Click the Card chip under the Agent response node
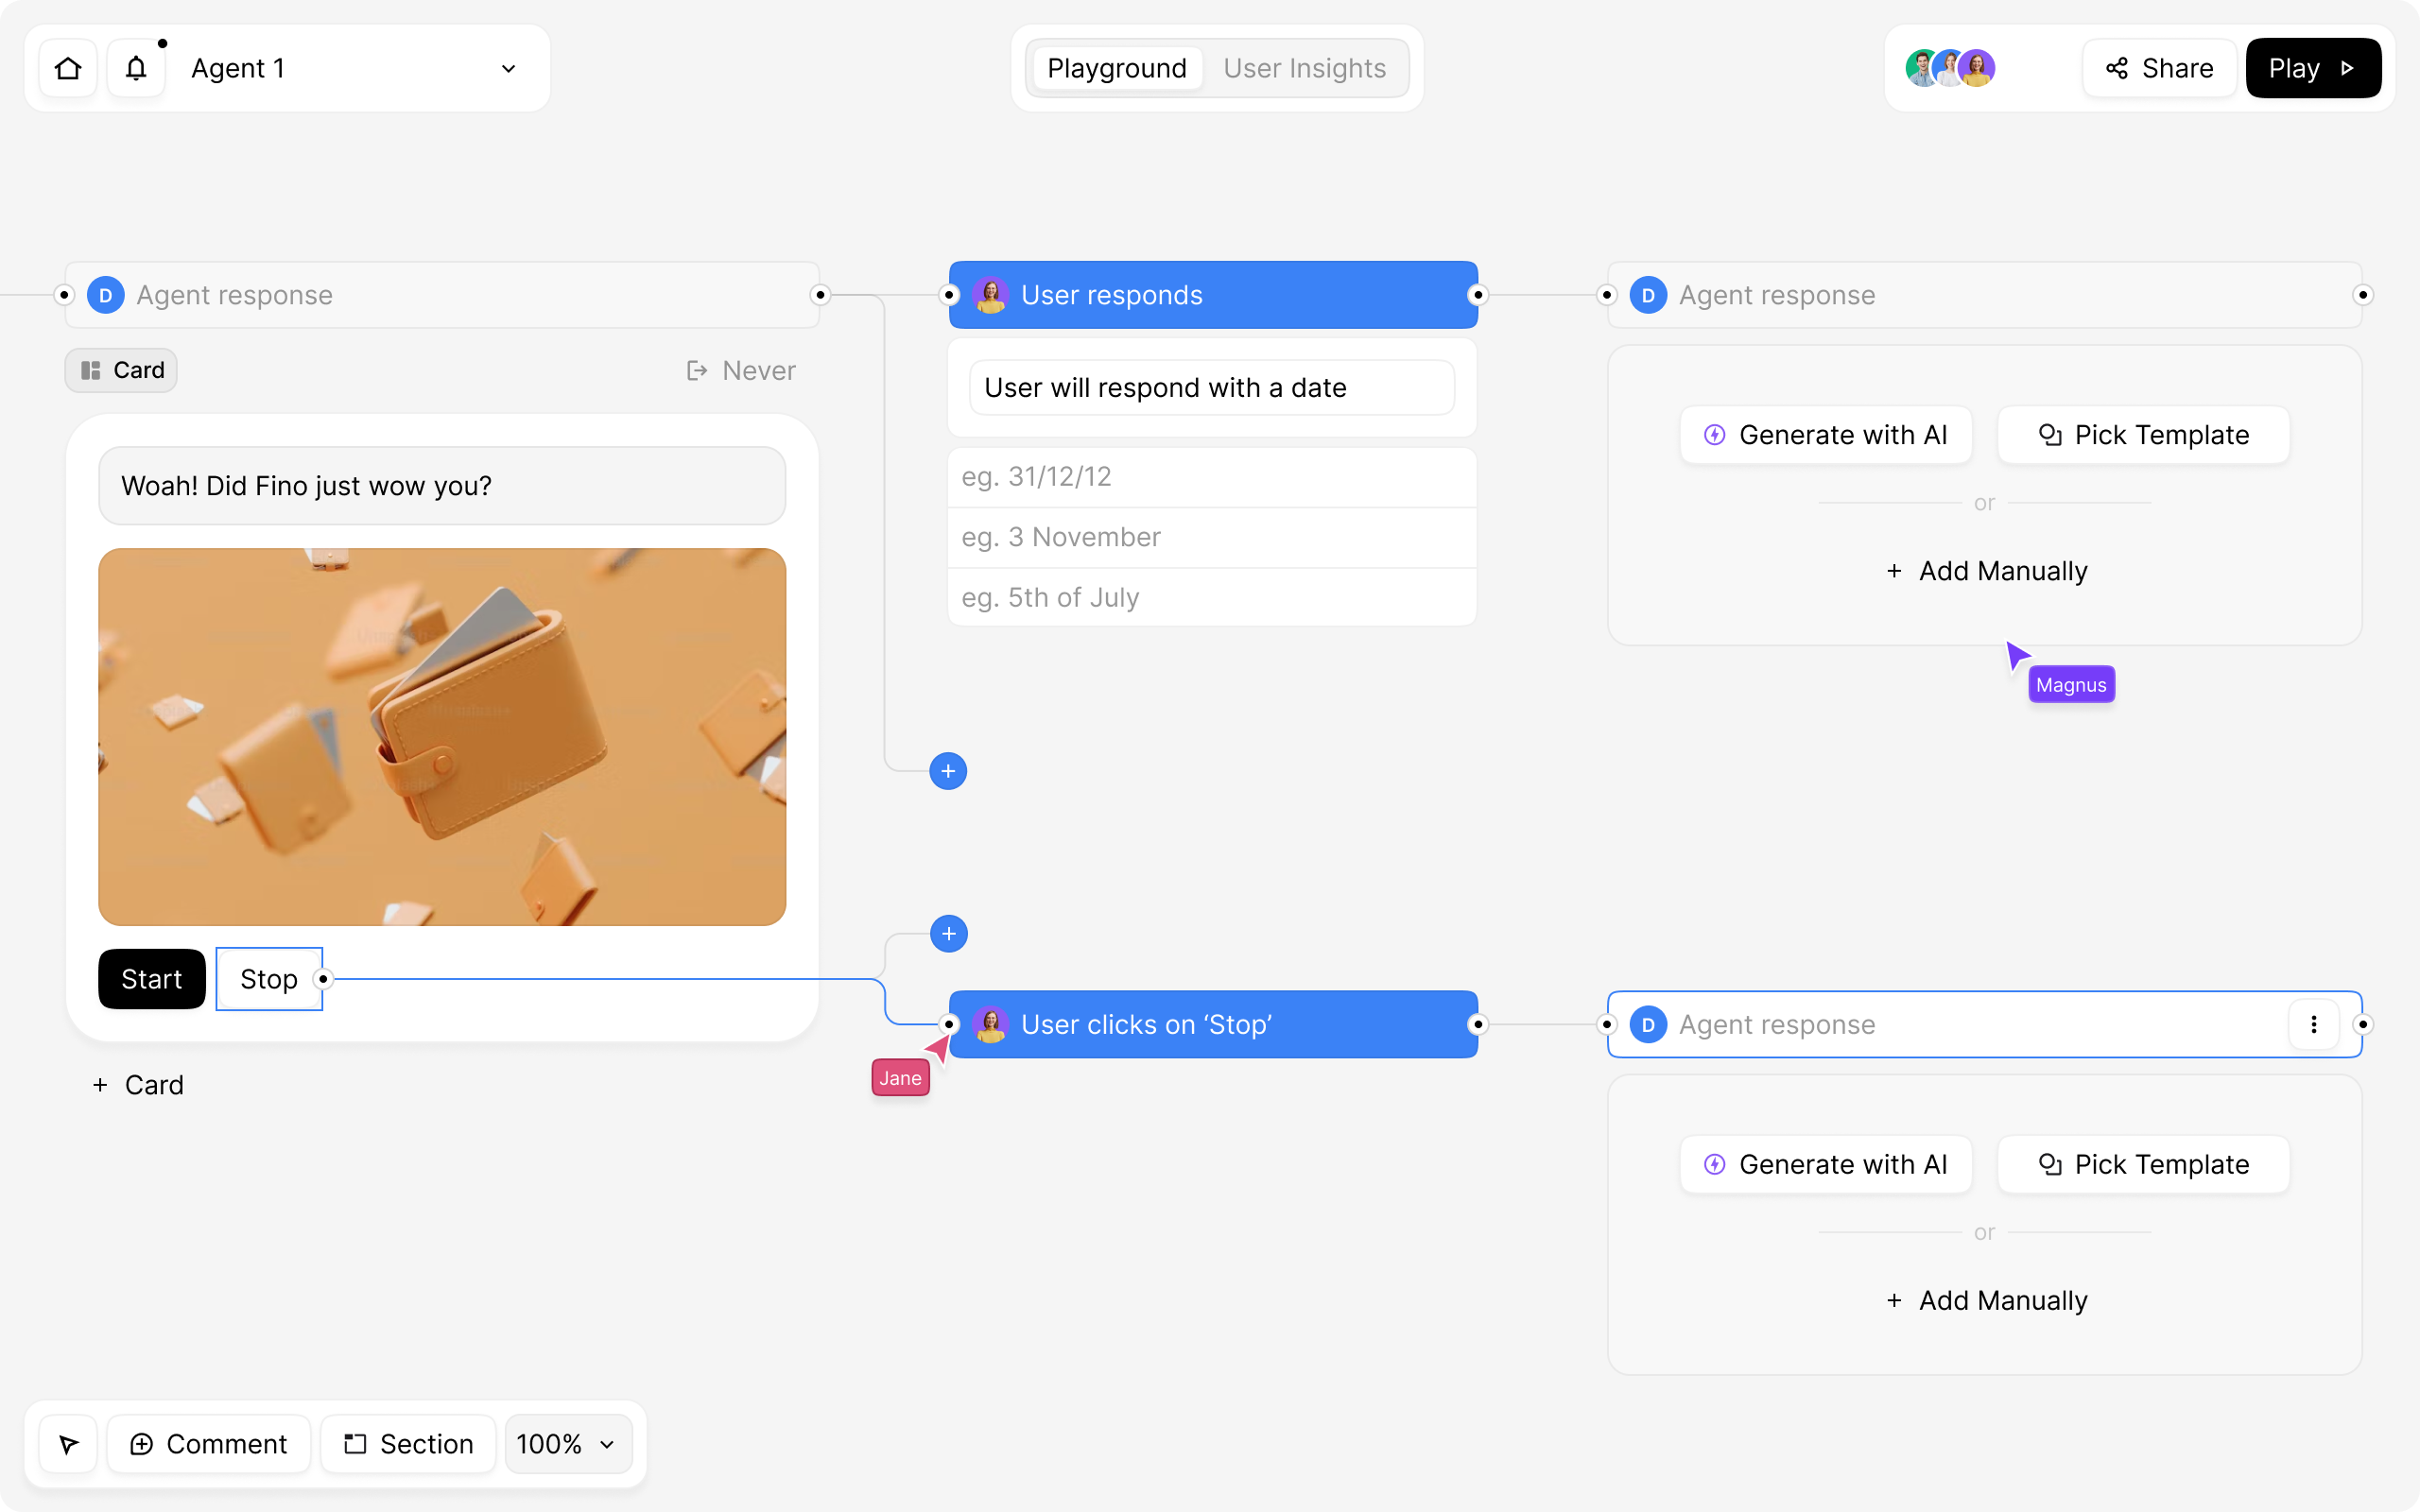The height and width of the screenshot is (1512, 2420). click(120, 369)
